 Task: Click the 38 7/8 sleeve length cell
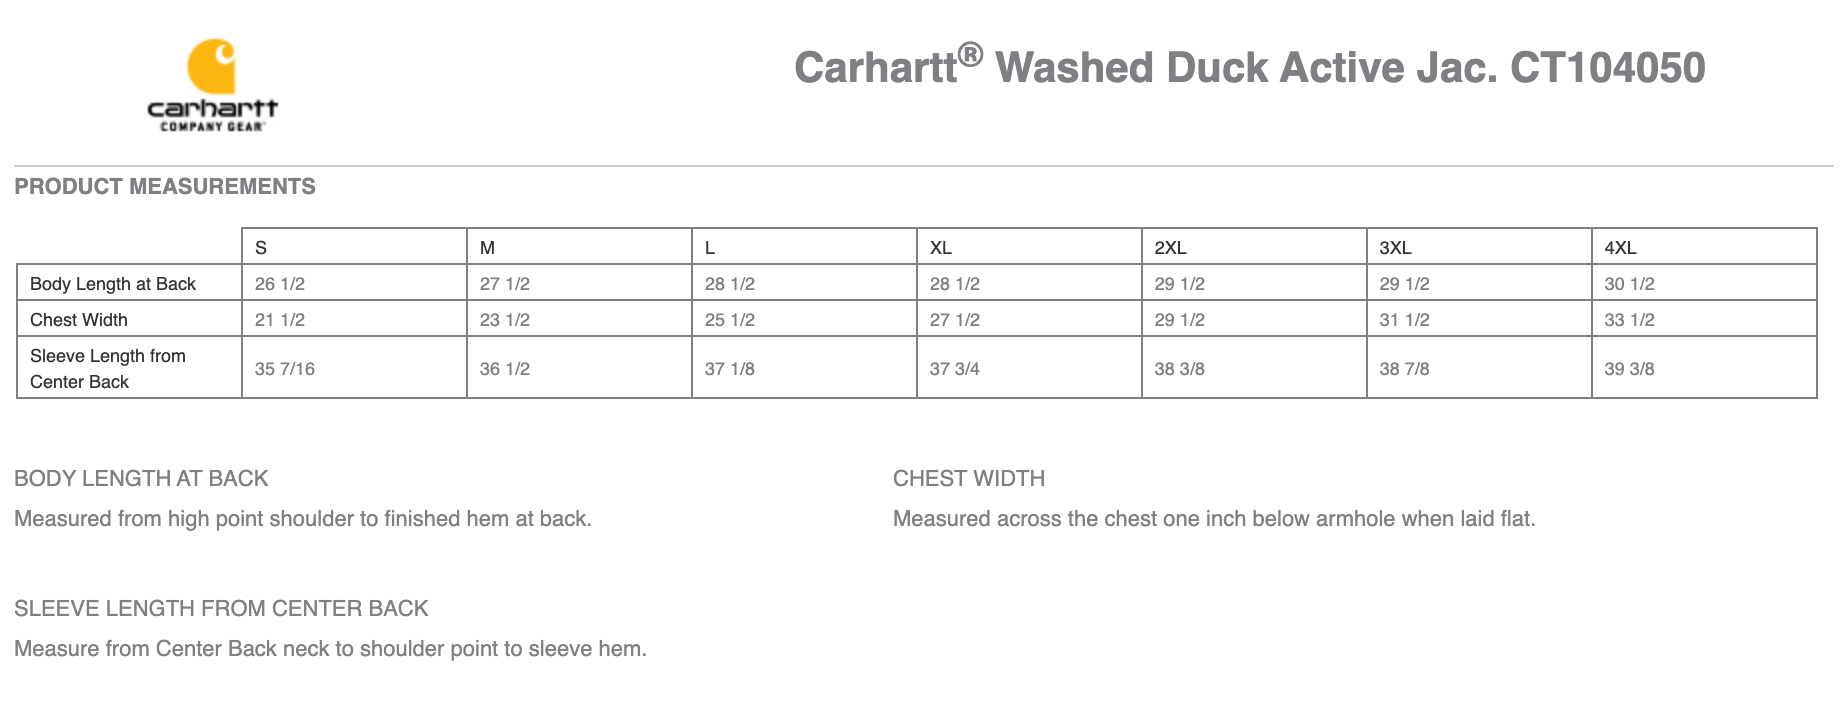1405,369
